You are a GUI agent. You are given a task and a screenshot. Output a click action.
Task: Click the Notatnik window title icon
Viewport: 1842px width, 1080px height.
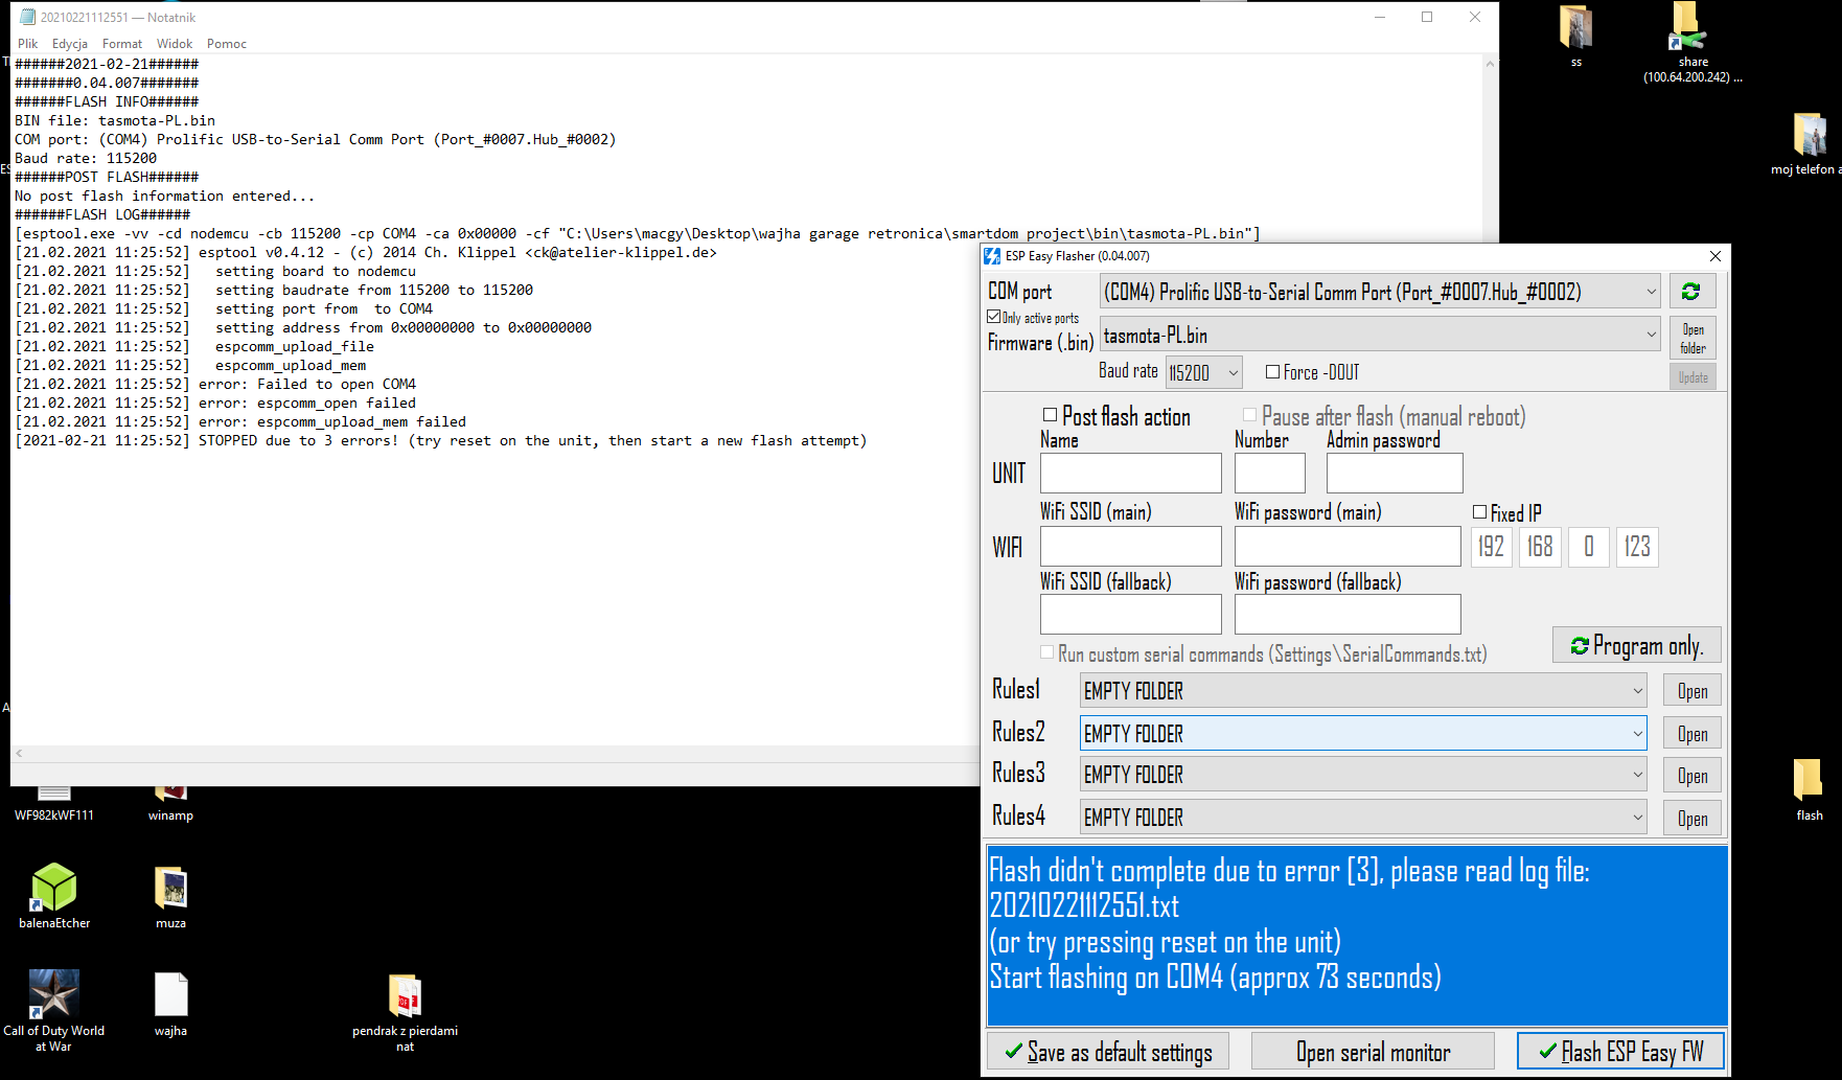click(x=28, y=17)
